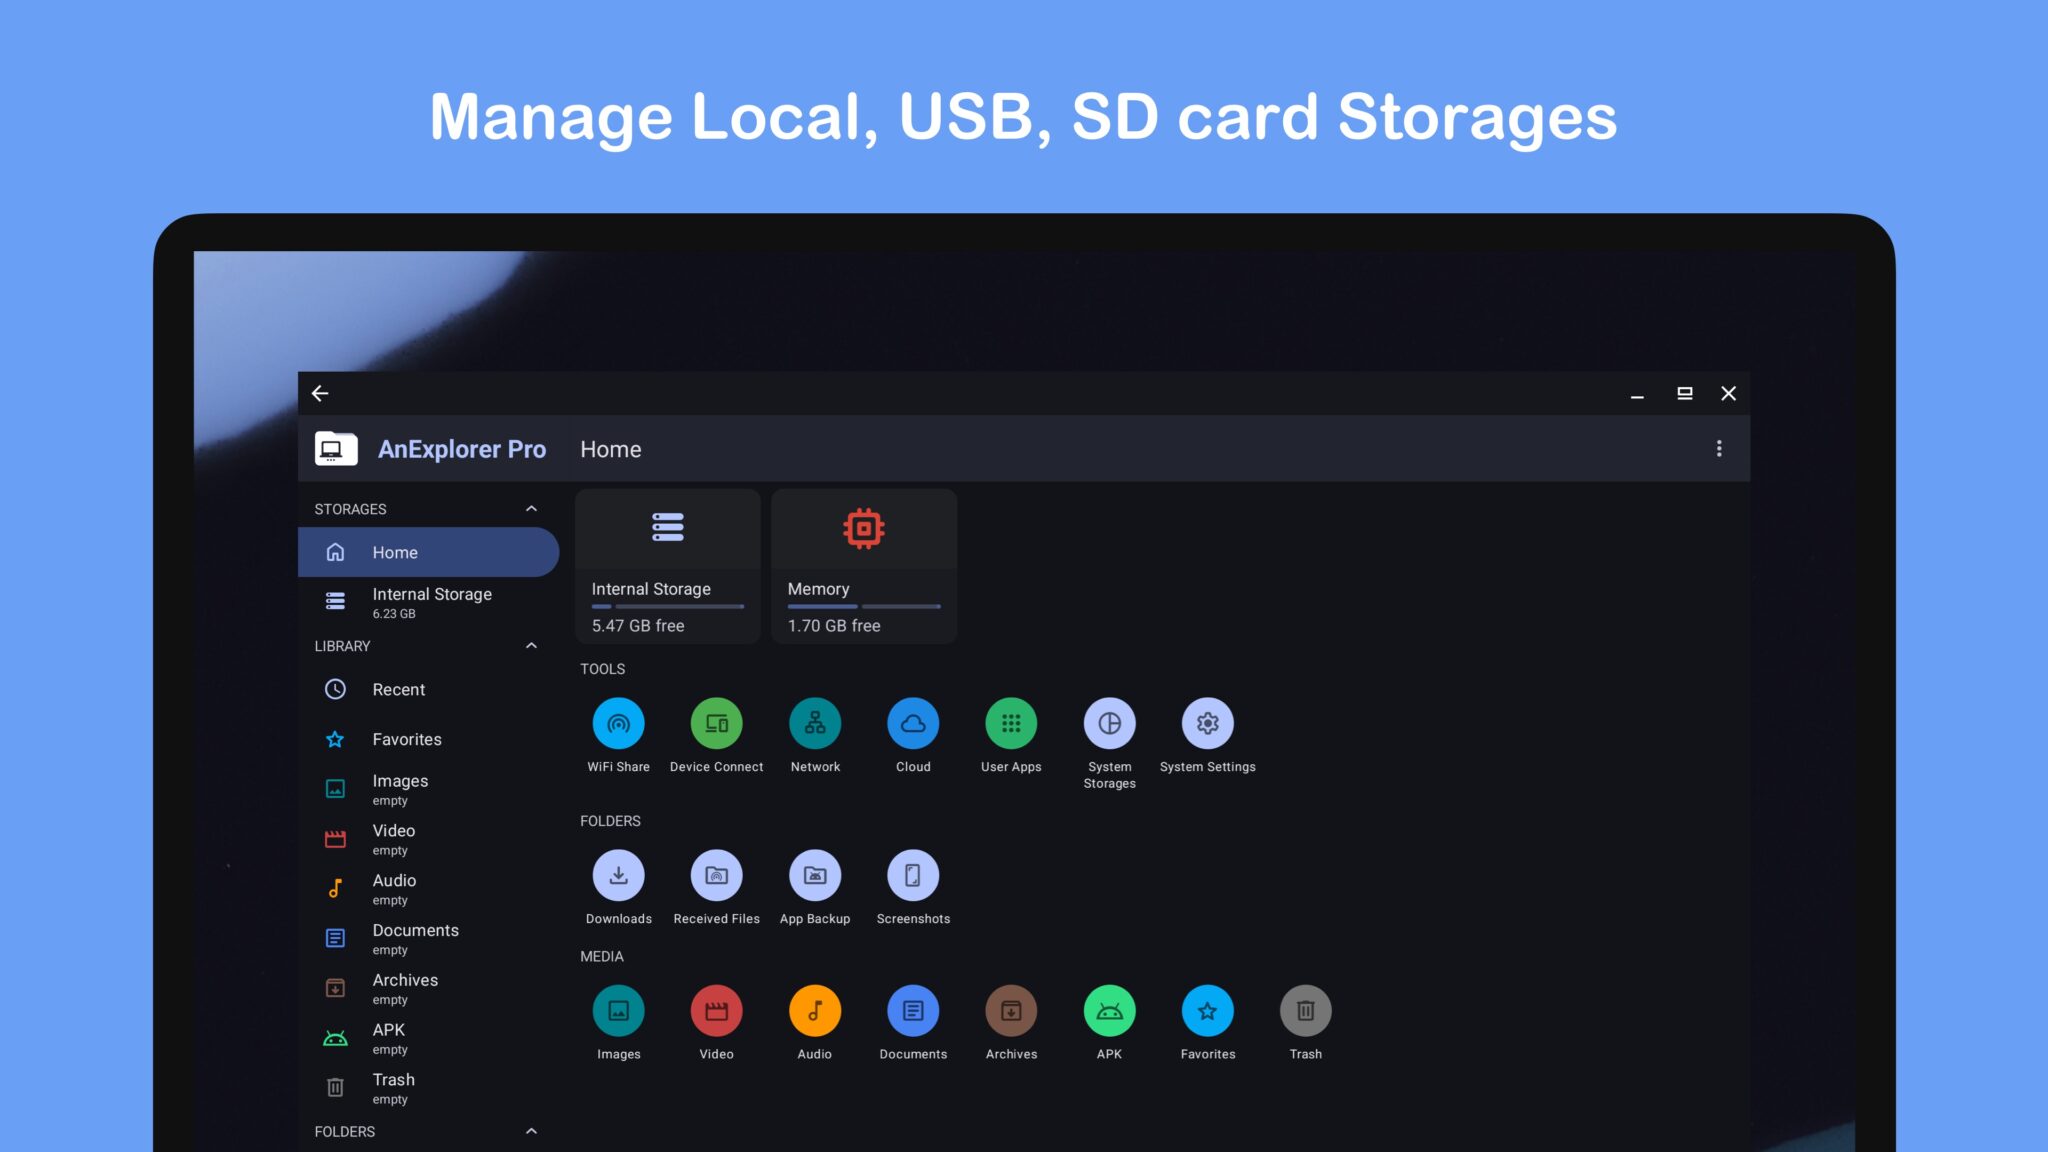Open the Downloads folder
This screenshot has height=1152, width=2048.
pyautogui.click(x=618, y=875)
